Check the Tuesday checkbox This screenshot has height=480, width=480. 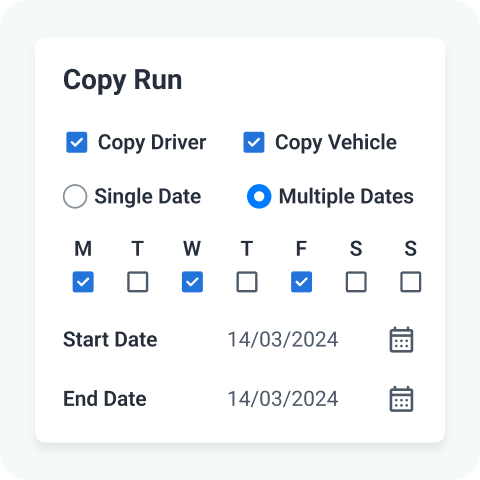[x=138, y=282]
